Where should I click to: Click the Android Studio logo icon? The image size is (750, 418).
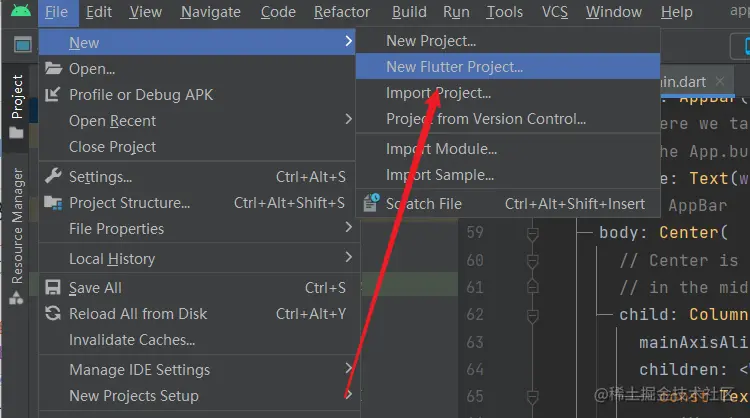pos(21,12)
